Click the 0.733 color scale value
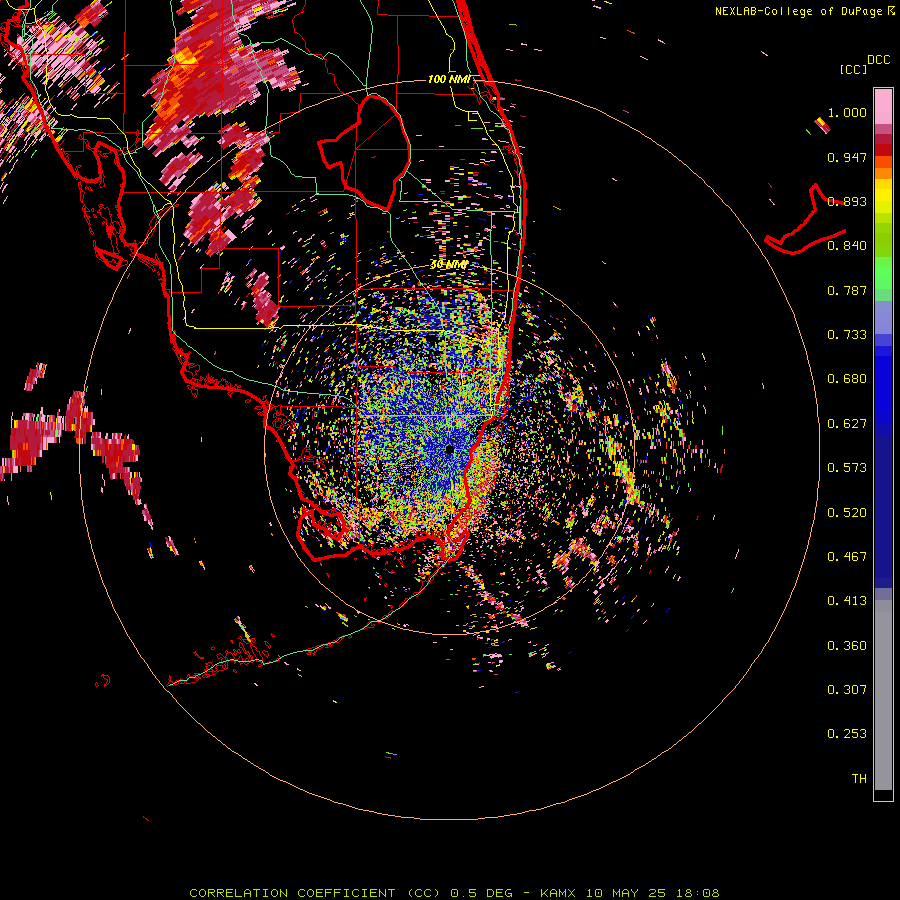Image resolution: width=900 pixels, height=900 pixels. click(x=847, y=335)
